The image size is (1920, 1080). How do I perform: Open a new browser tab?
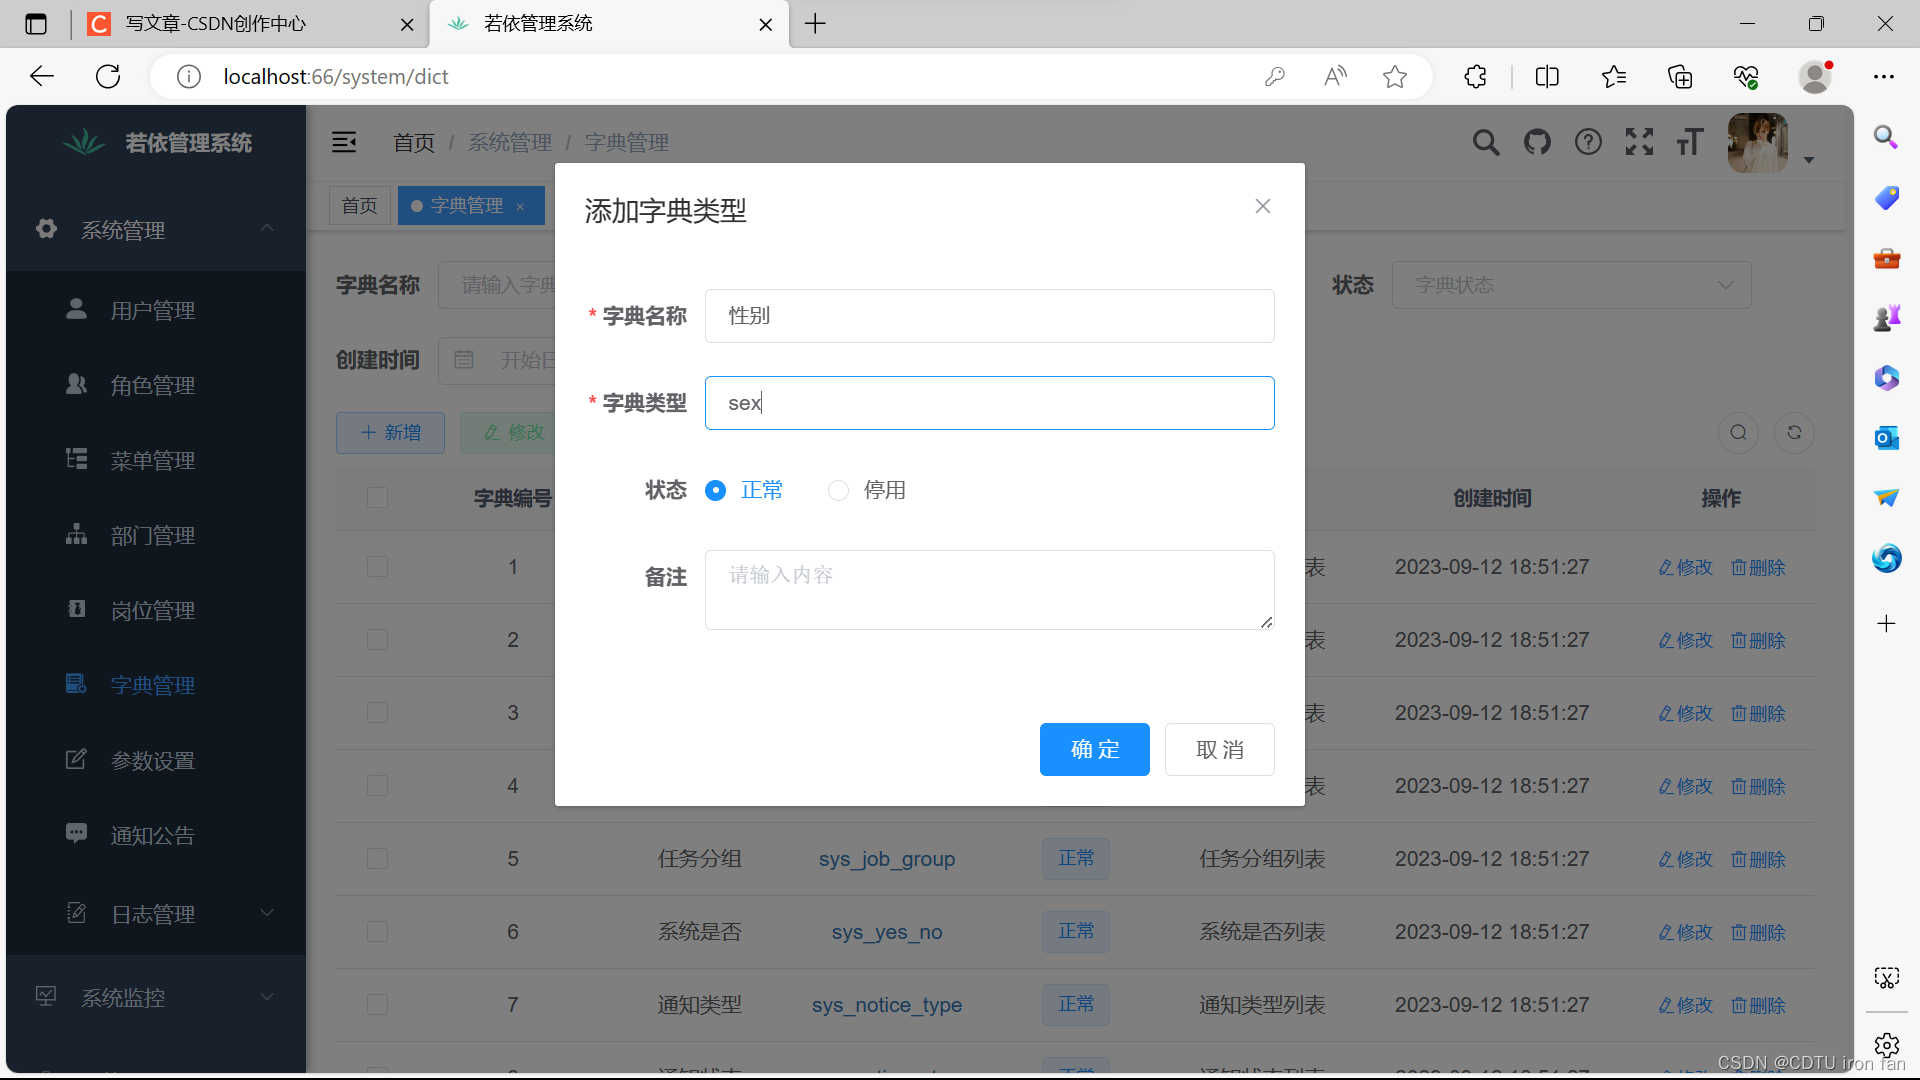point(816,24)
